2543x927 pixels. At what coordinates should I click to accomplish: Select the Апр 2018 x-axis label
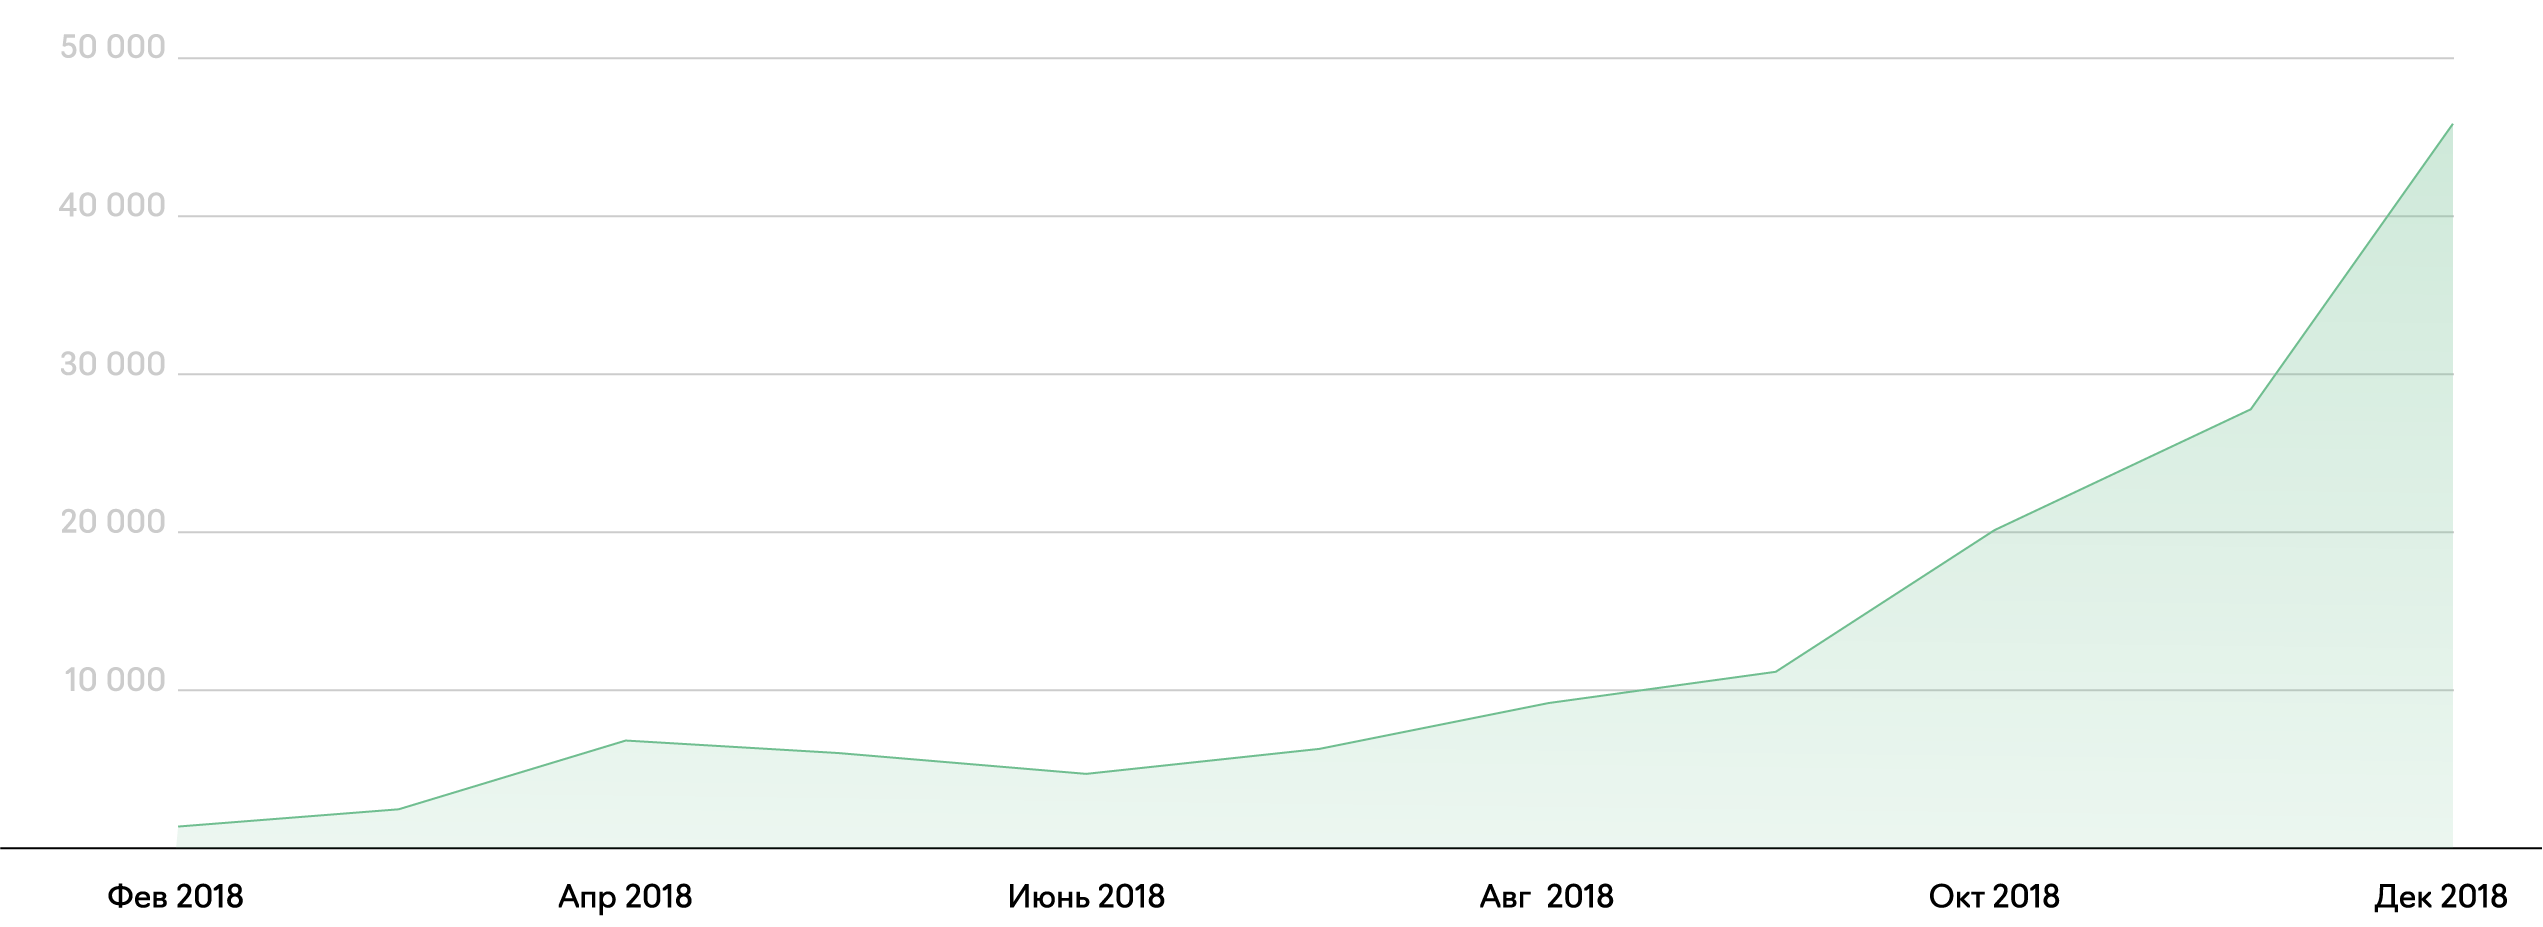625,896
